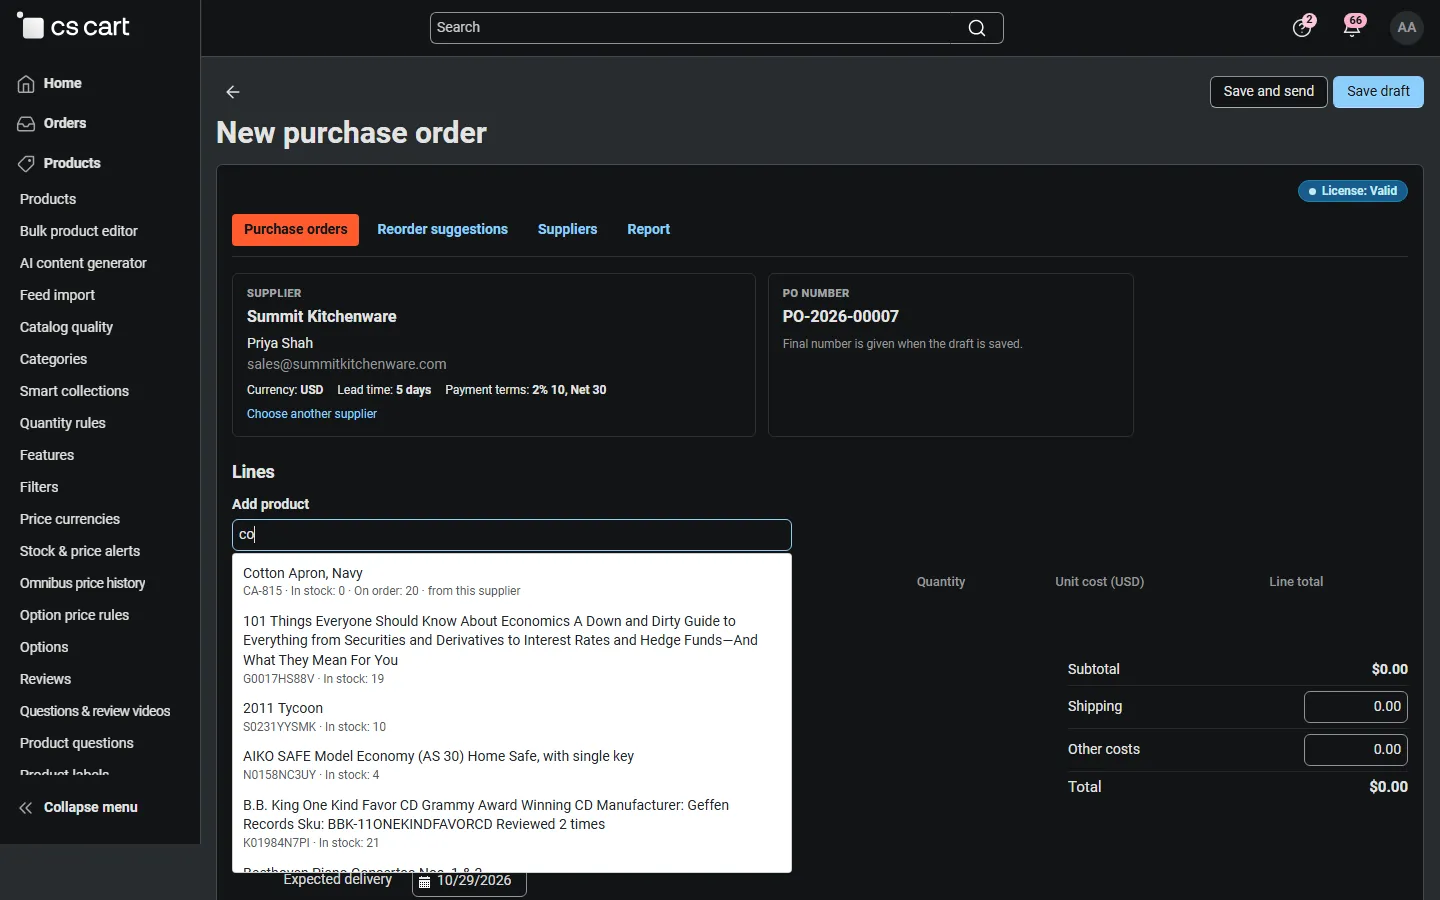This screenshot has height=900, width=1440.
Task: Open the help notifications icon with badge 2
Action: click(x=1302, y=27)
